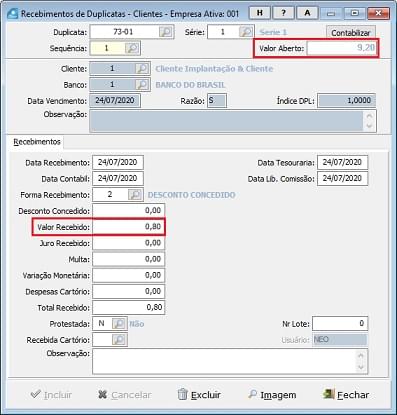Click the Banco lookup magnifier icon
This screenshot has height=415, width=397.
coord(142,85)
